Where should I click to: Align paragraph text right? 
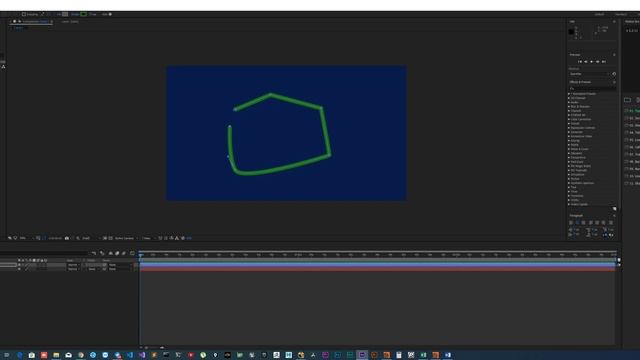[583, 222]
